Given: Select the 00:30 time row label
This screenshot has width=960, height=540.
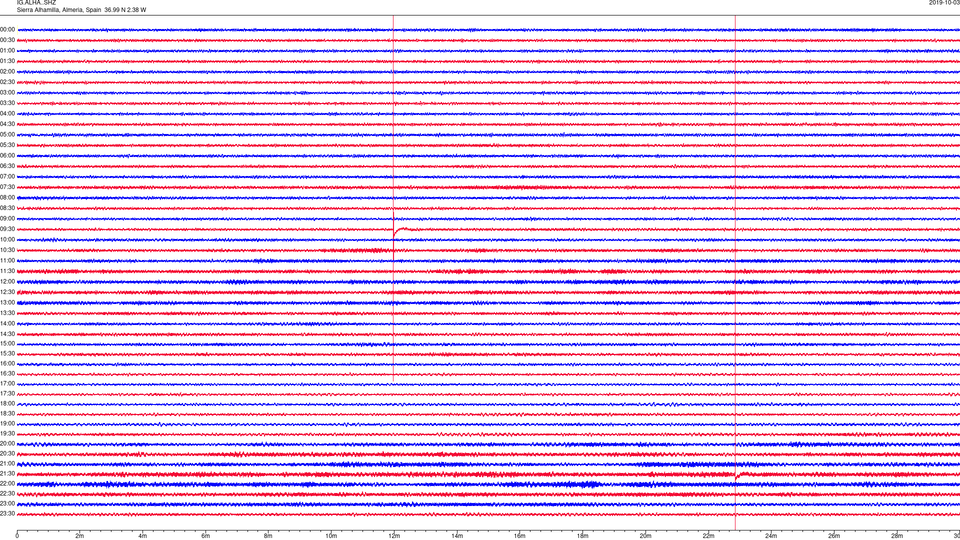Looking at the screenshot, I should pos(7,40).
